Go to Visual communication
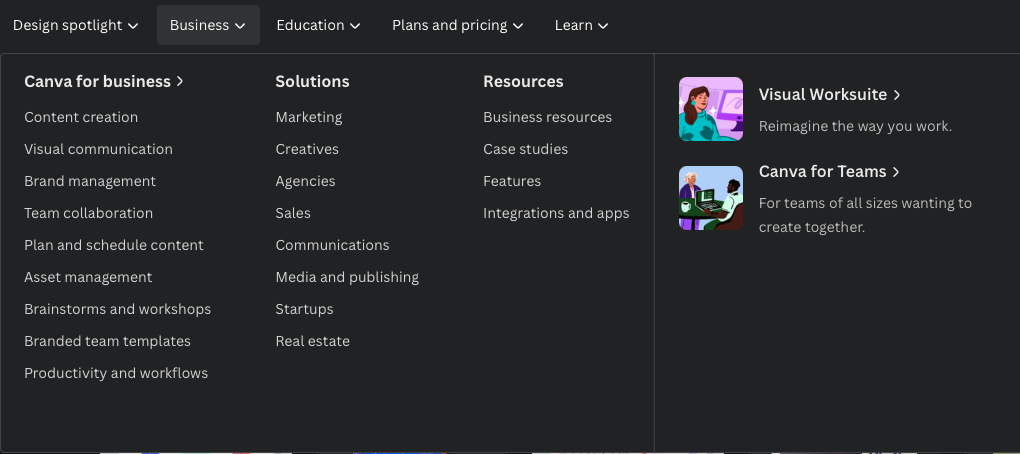 98,149
